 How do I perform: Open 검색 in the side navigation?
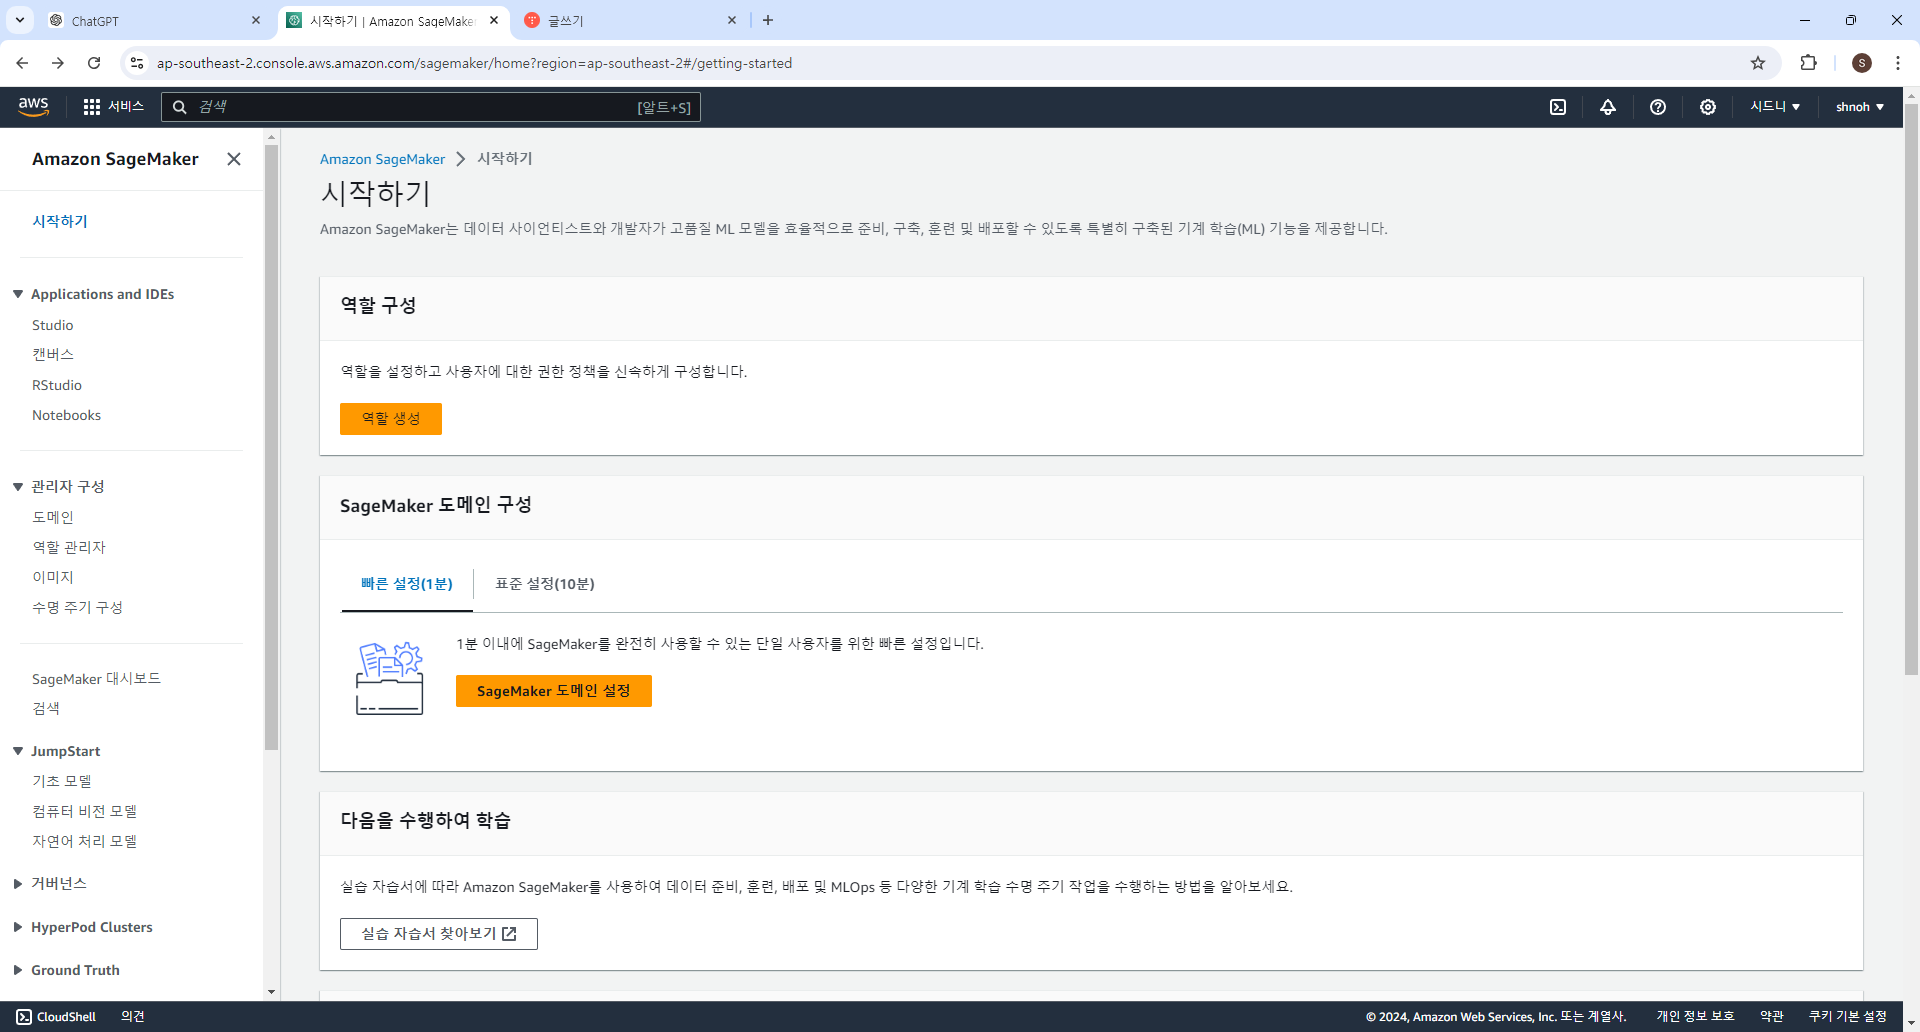(x=46, y=708)
